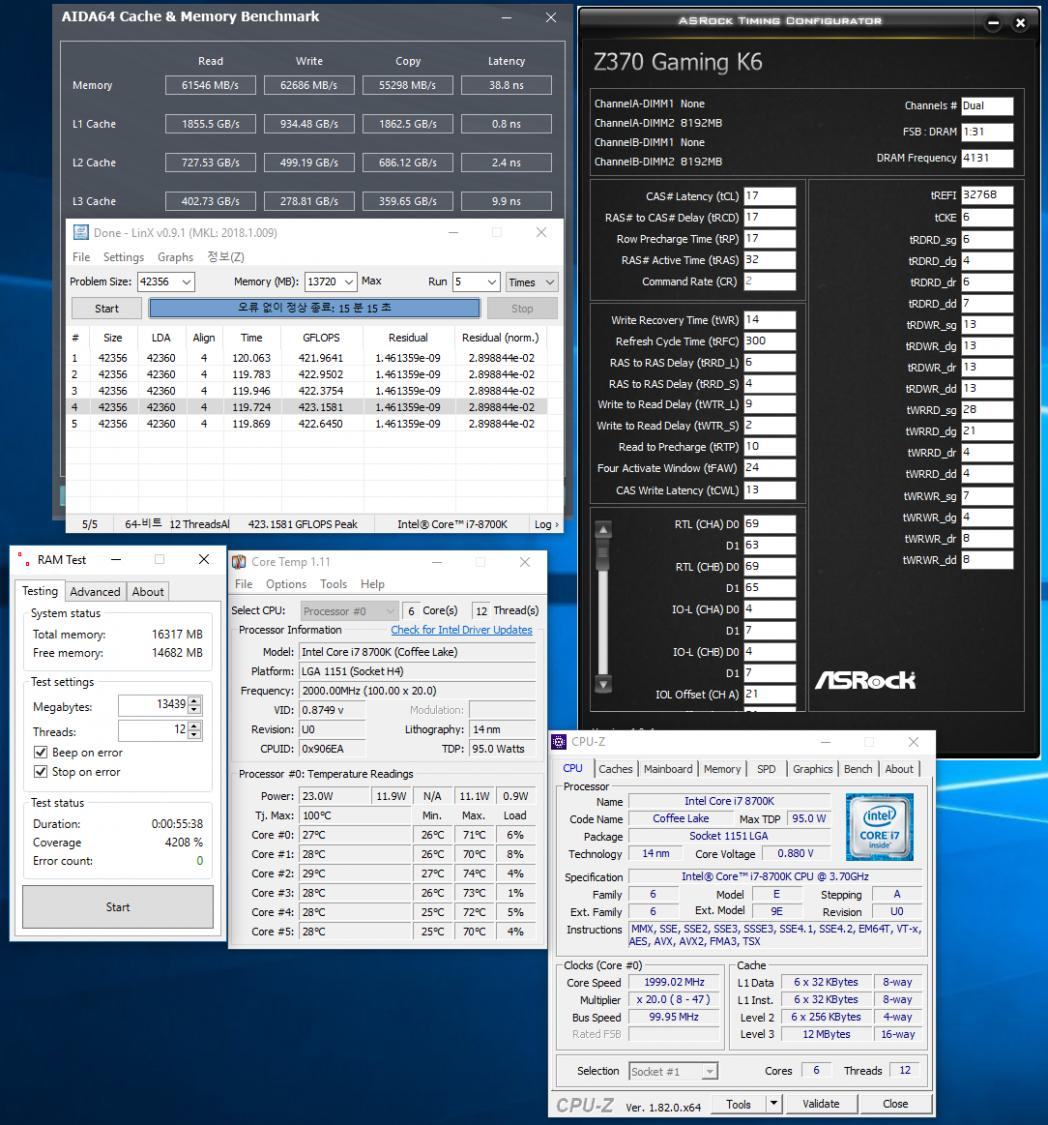This screenshot has height=1125, width=1048.
Task: Click Channels # field showing Dual
Action: tap(987, 105)
